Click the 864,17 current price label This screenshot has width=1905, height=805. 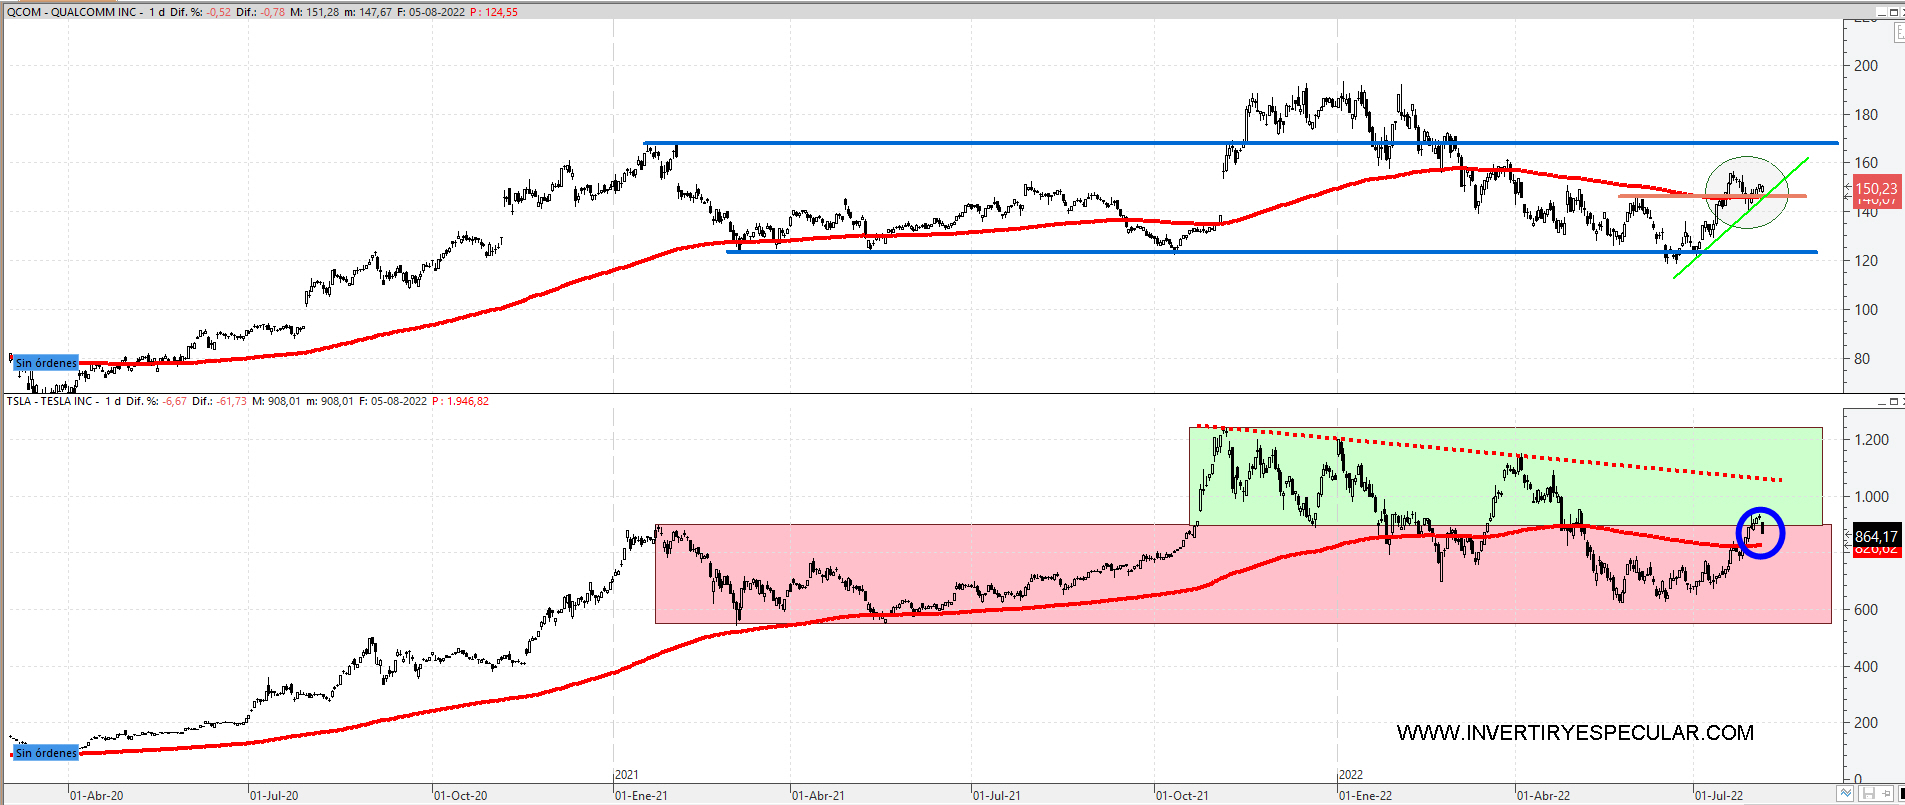[x=1875, y=537]
